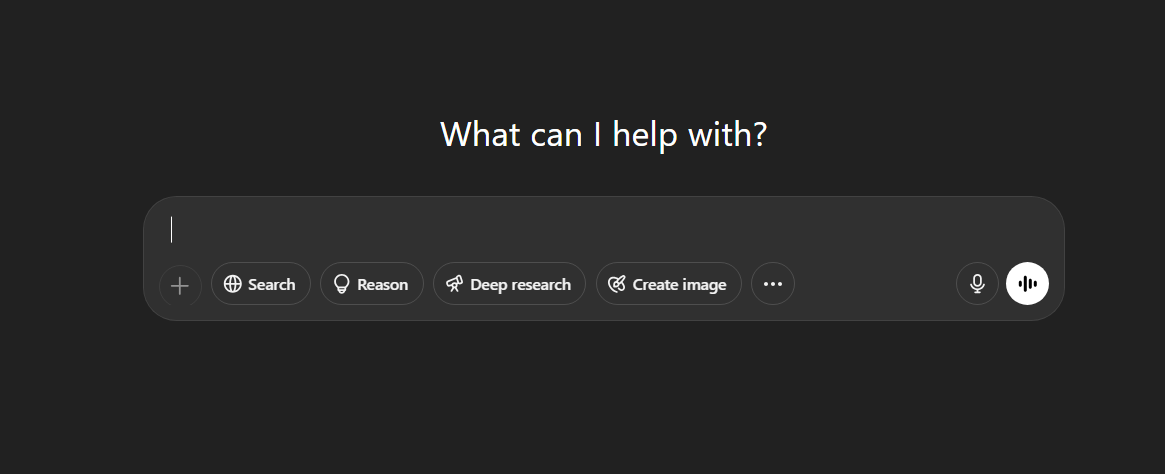The height and width of the screenshot is (474, 1165).
Task: Turn on the Deep research pill
Action: [509, 284]
